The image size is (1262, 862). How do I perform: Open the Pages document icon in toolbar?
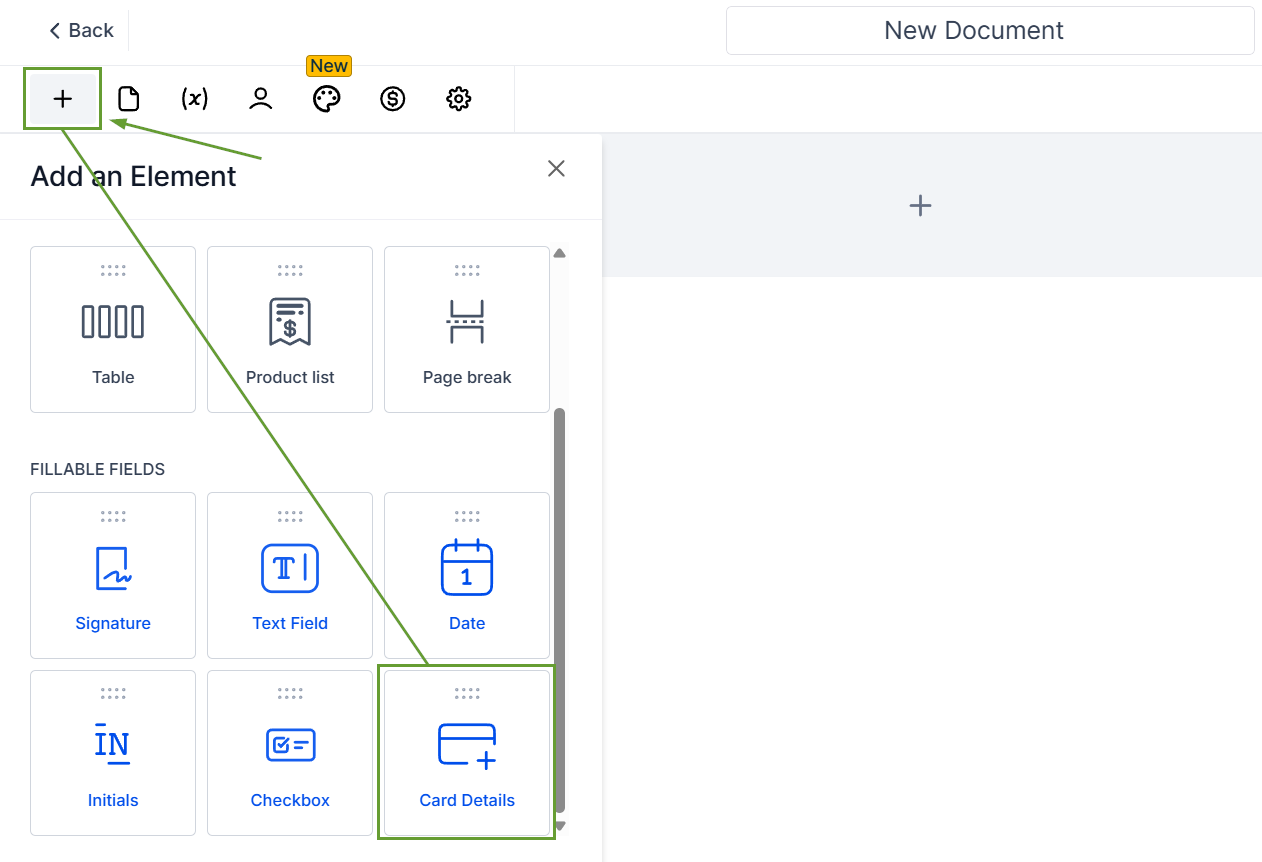pos(129,99)
